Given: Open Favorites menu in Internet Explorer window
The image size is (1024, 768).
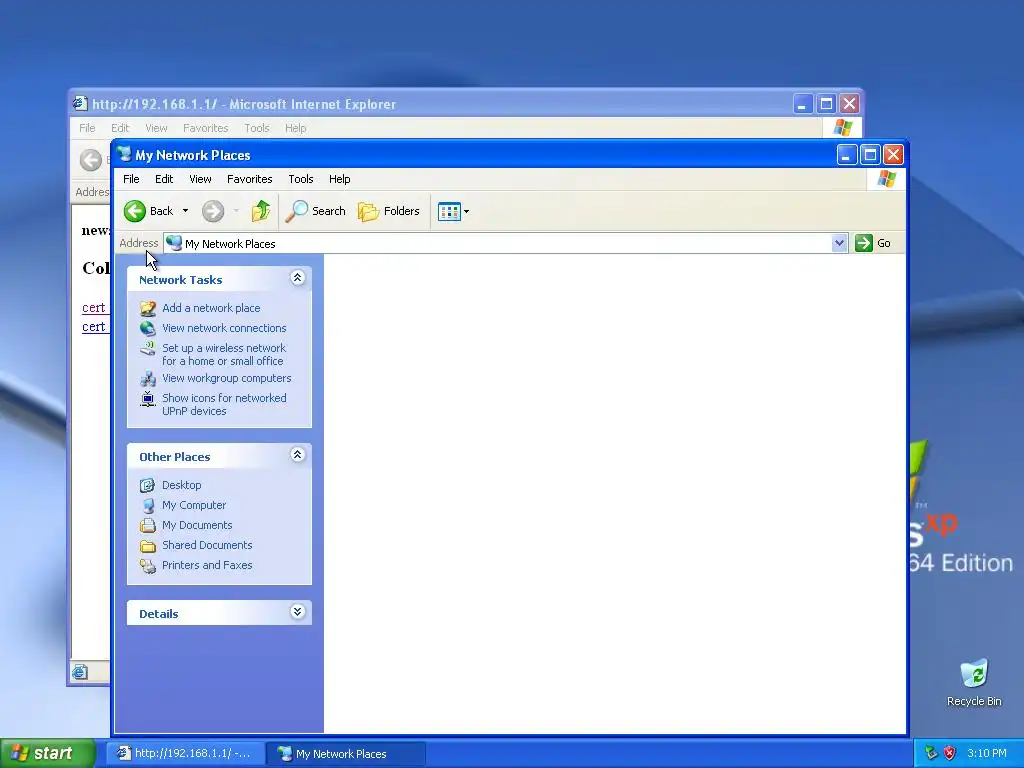Looking at the screenshot, I should tap(206, 128).
